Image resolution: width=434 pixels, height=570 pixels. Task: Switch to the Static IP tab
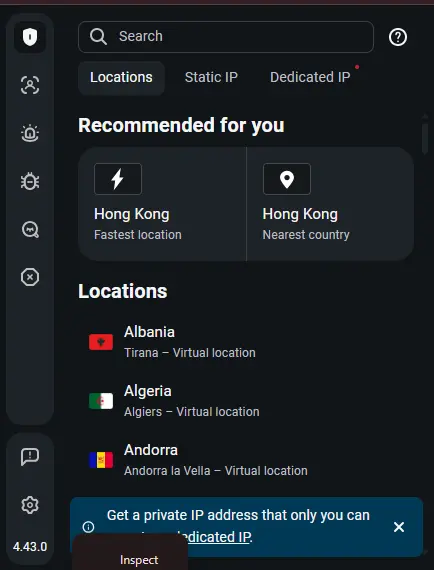coord(211,78)
